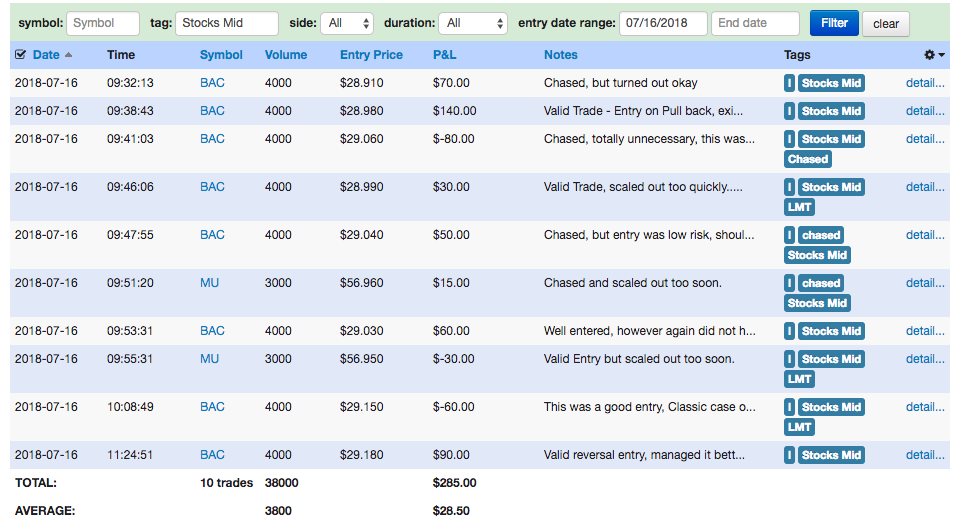Sort by the Symbol column header
The width and height of the screenshot is (958, 524).
(221, 55)
